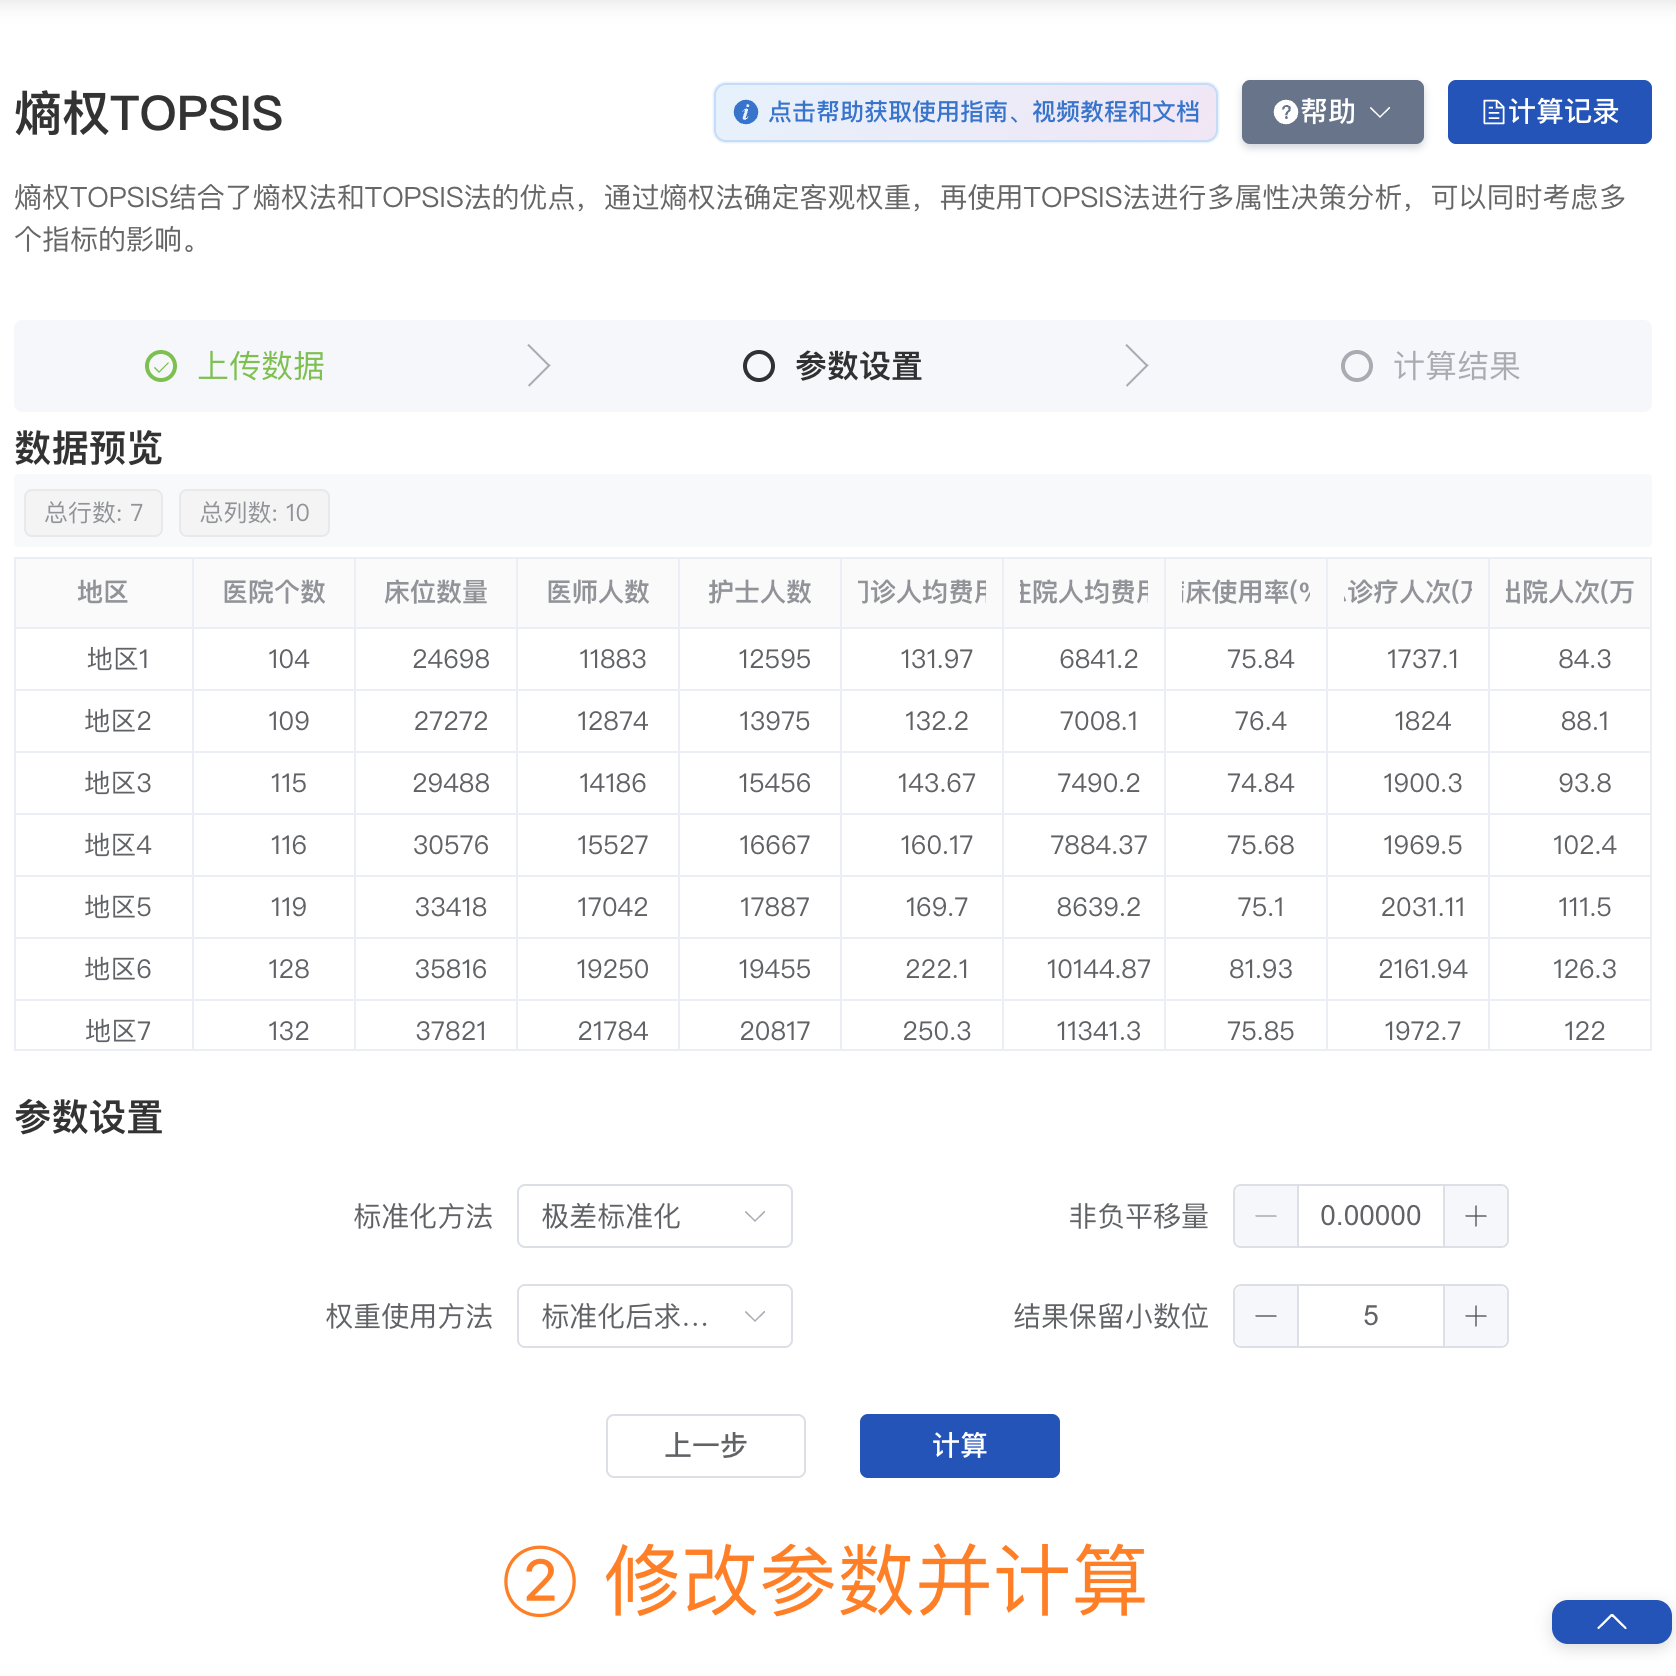Increase 结果保留小数位 using plus
This screenshot has height=1676, width=1676.
(1476, 1316)
